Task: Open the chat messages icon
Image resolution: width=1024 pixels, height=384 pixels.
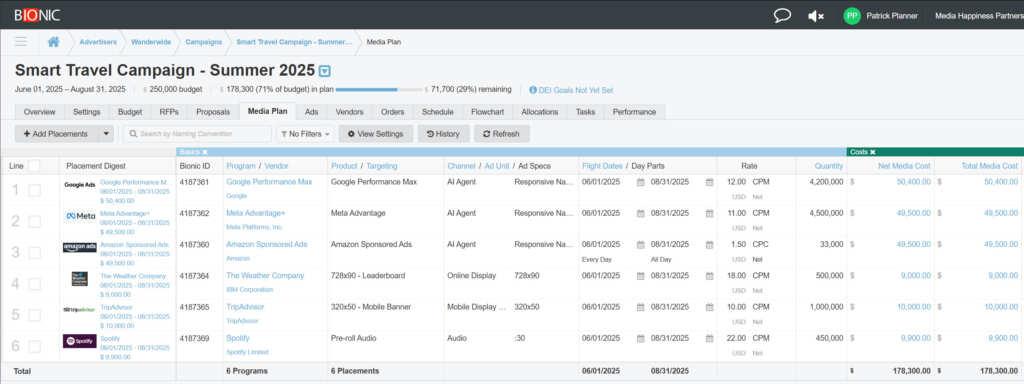Action: 782,16
